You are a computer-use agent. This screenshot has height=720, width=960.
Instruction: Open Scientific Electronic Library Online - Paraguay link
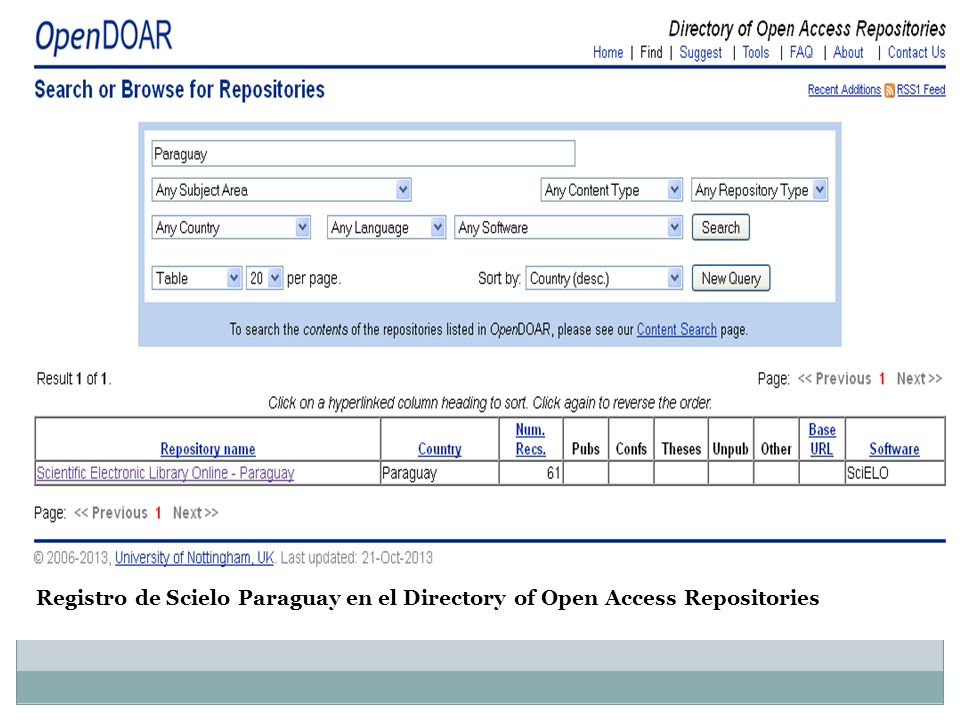(165, 473)
